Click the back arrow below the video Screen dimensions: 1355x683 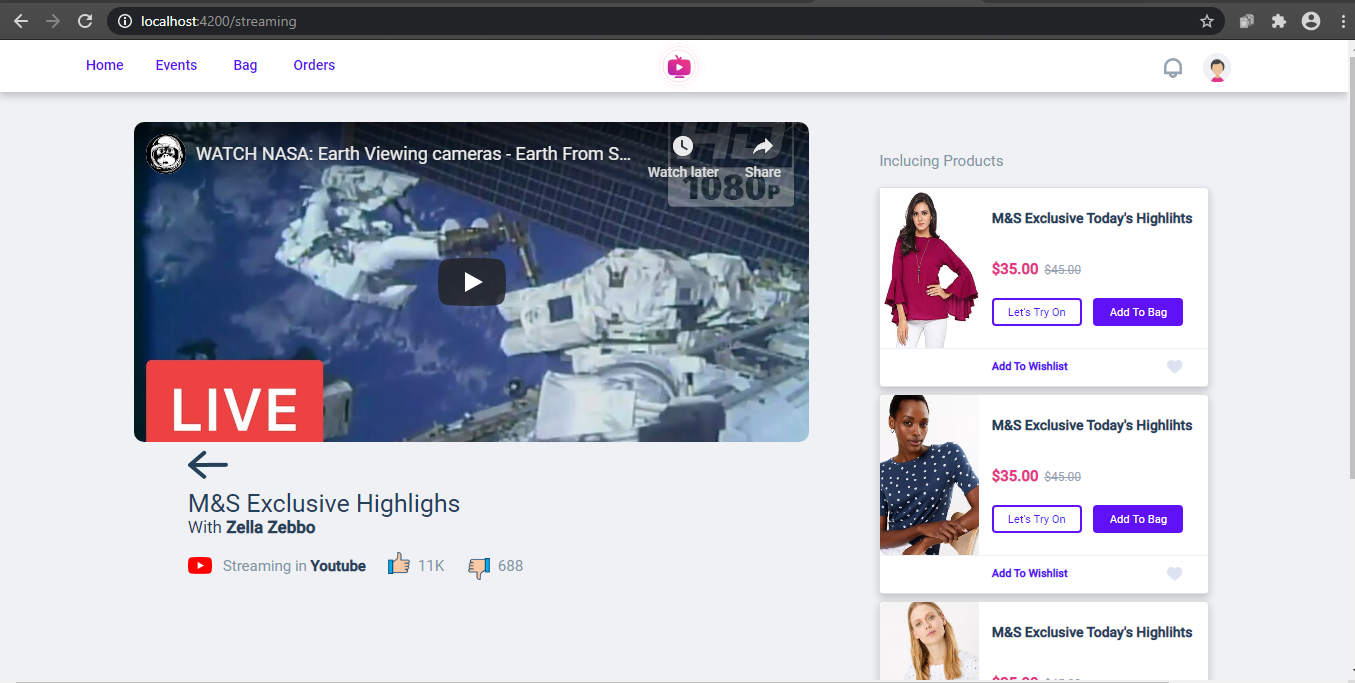208,464
